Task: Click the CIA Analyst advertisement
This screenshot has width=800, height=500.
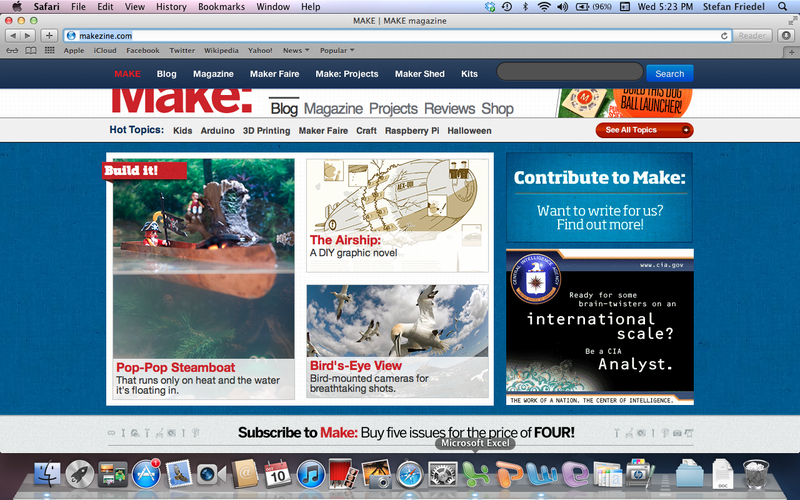Action: [x=599, y=327]
